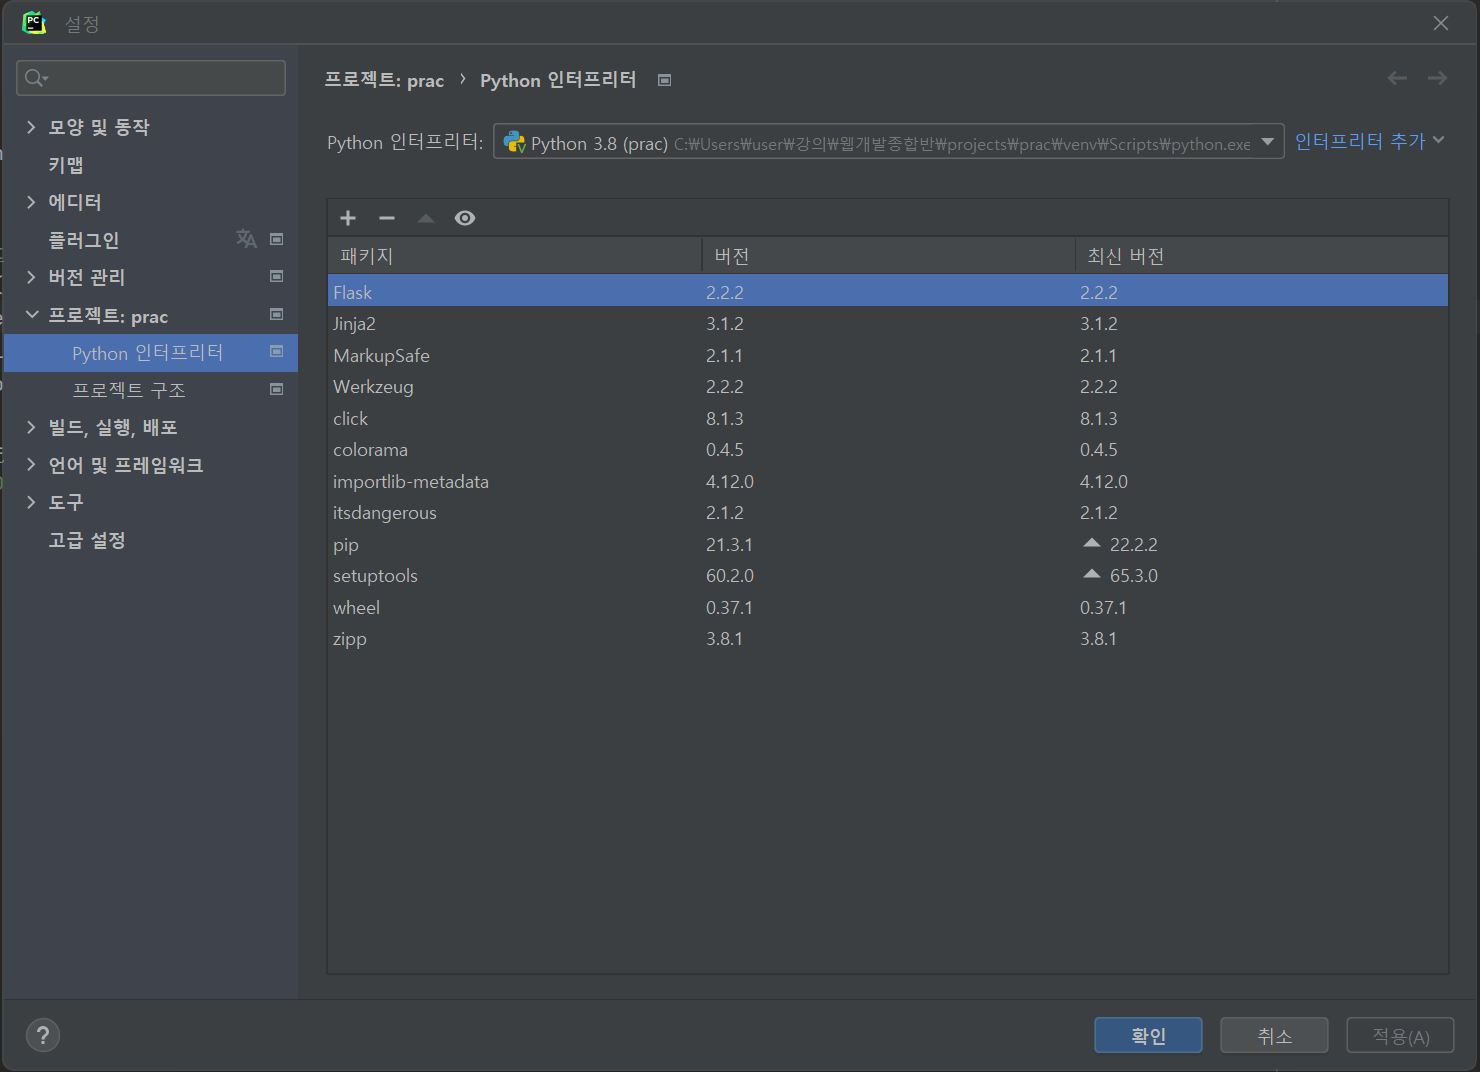Select the setuptools package row
This screenshot has height=1072, width=1480.
pos(888,576)
